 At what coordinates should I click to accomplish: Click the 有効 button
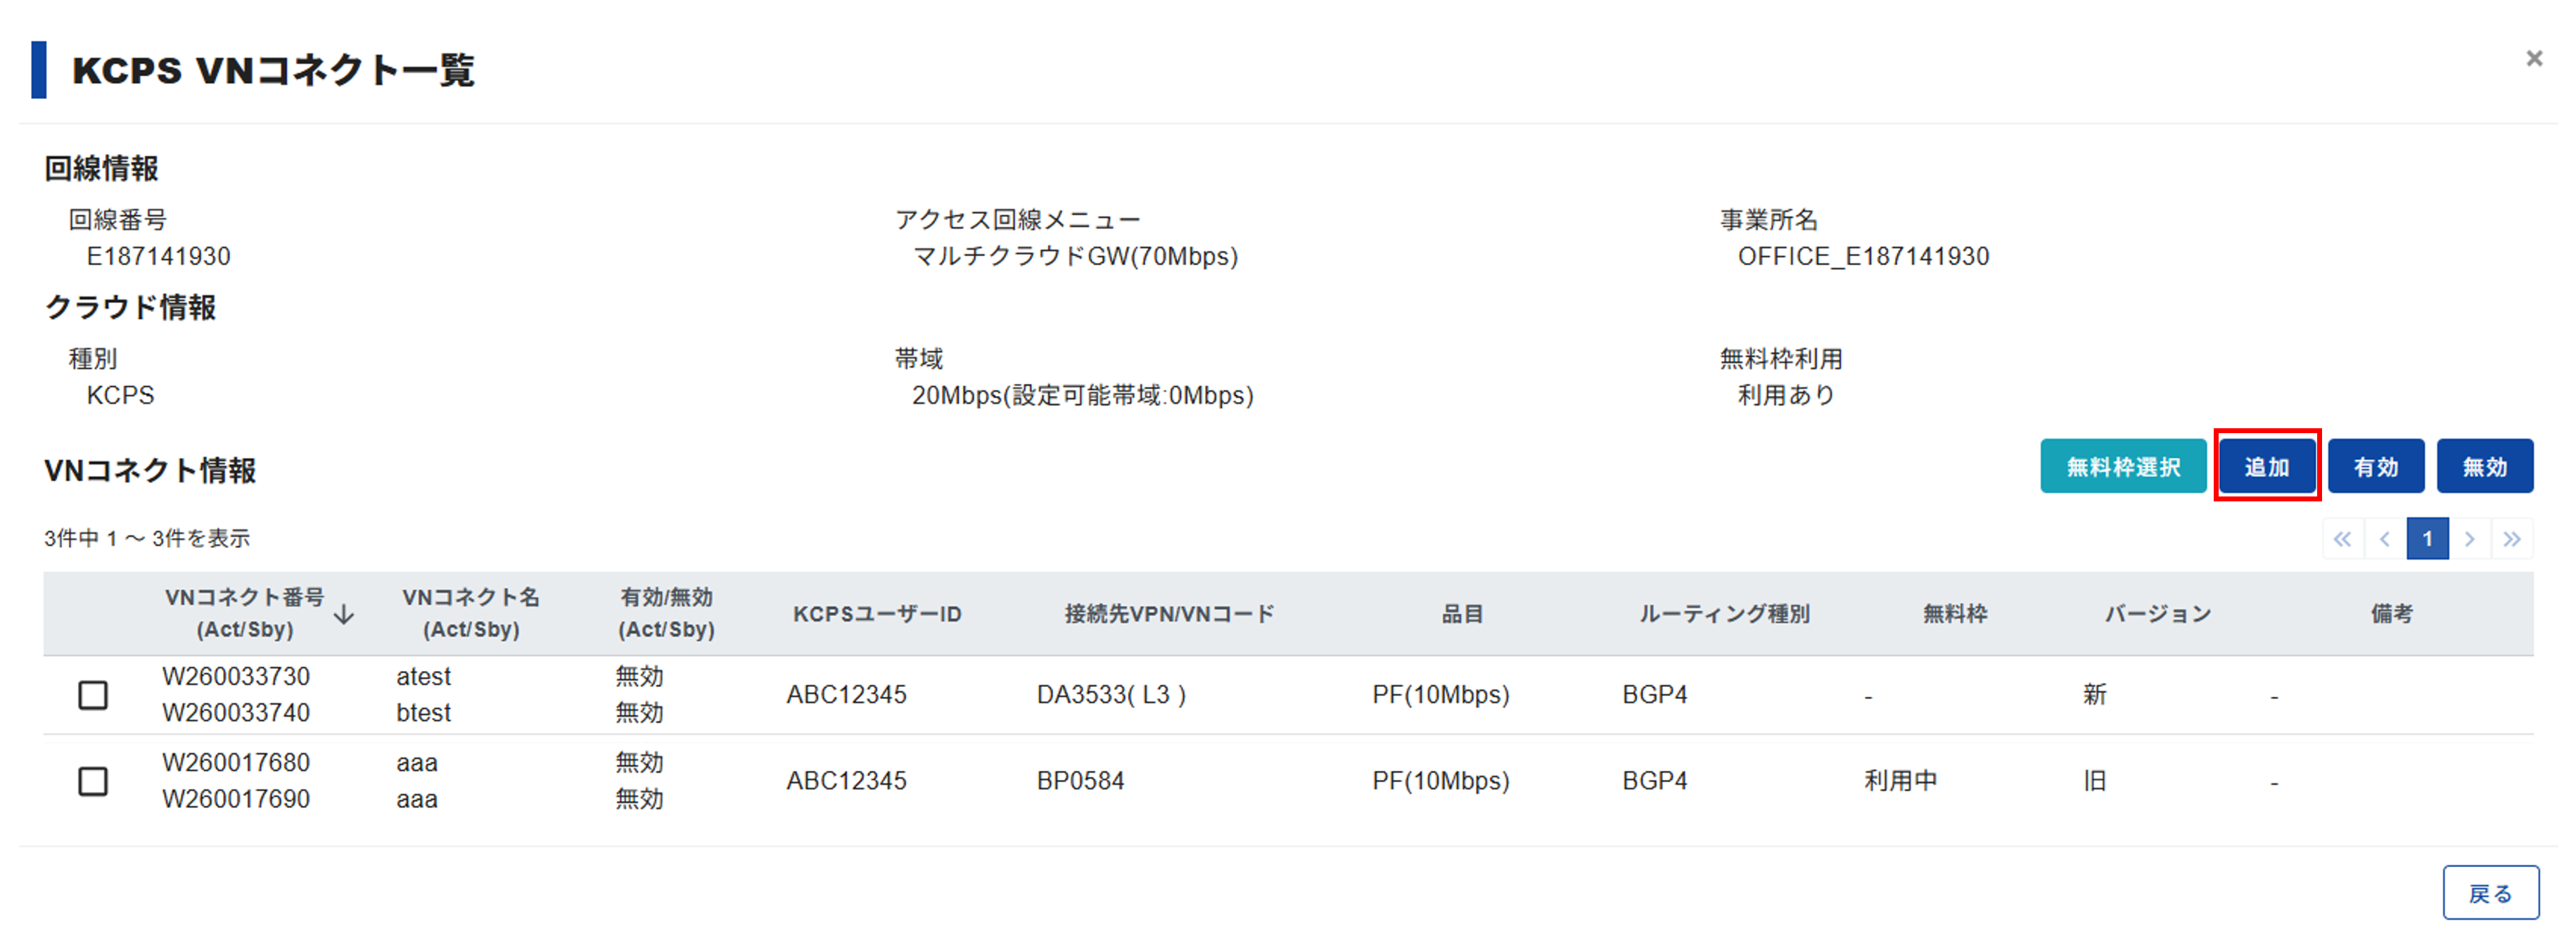click(2376, 466)
